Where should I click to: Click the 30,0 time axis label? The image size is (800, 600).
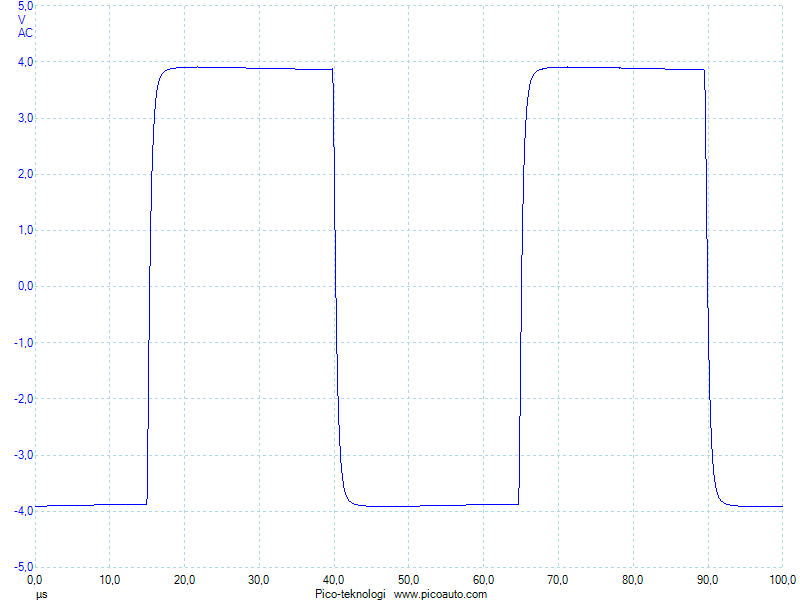coord(259,580)
